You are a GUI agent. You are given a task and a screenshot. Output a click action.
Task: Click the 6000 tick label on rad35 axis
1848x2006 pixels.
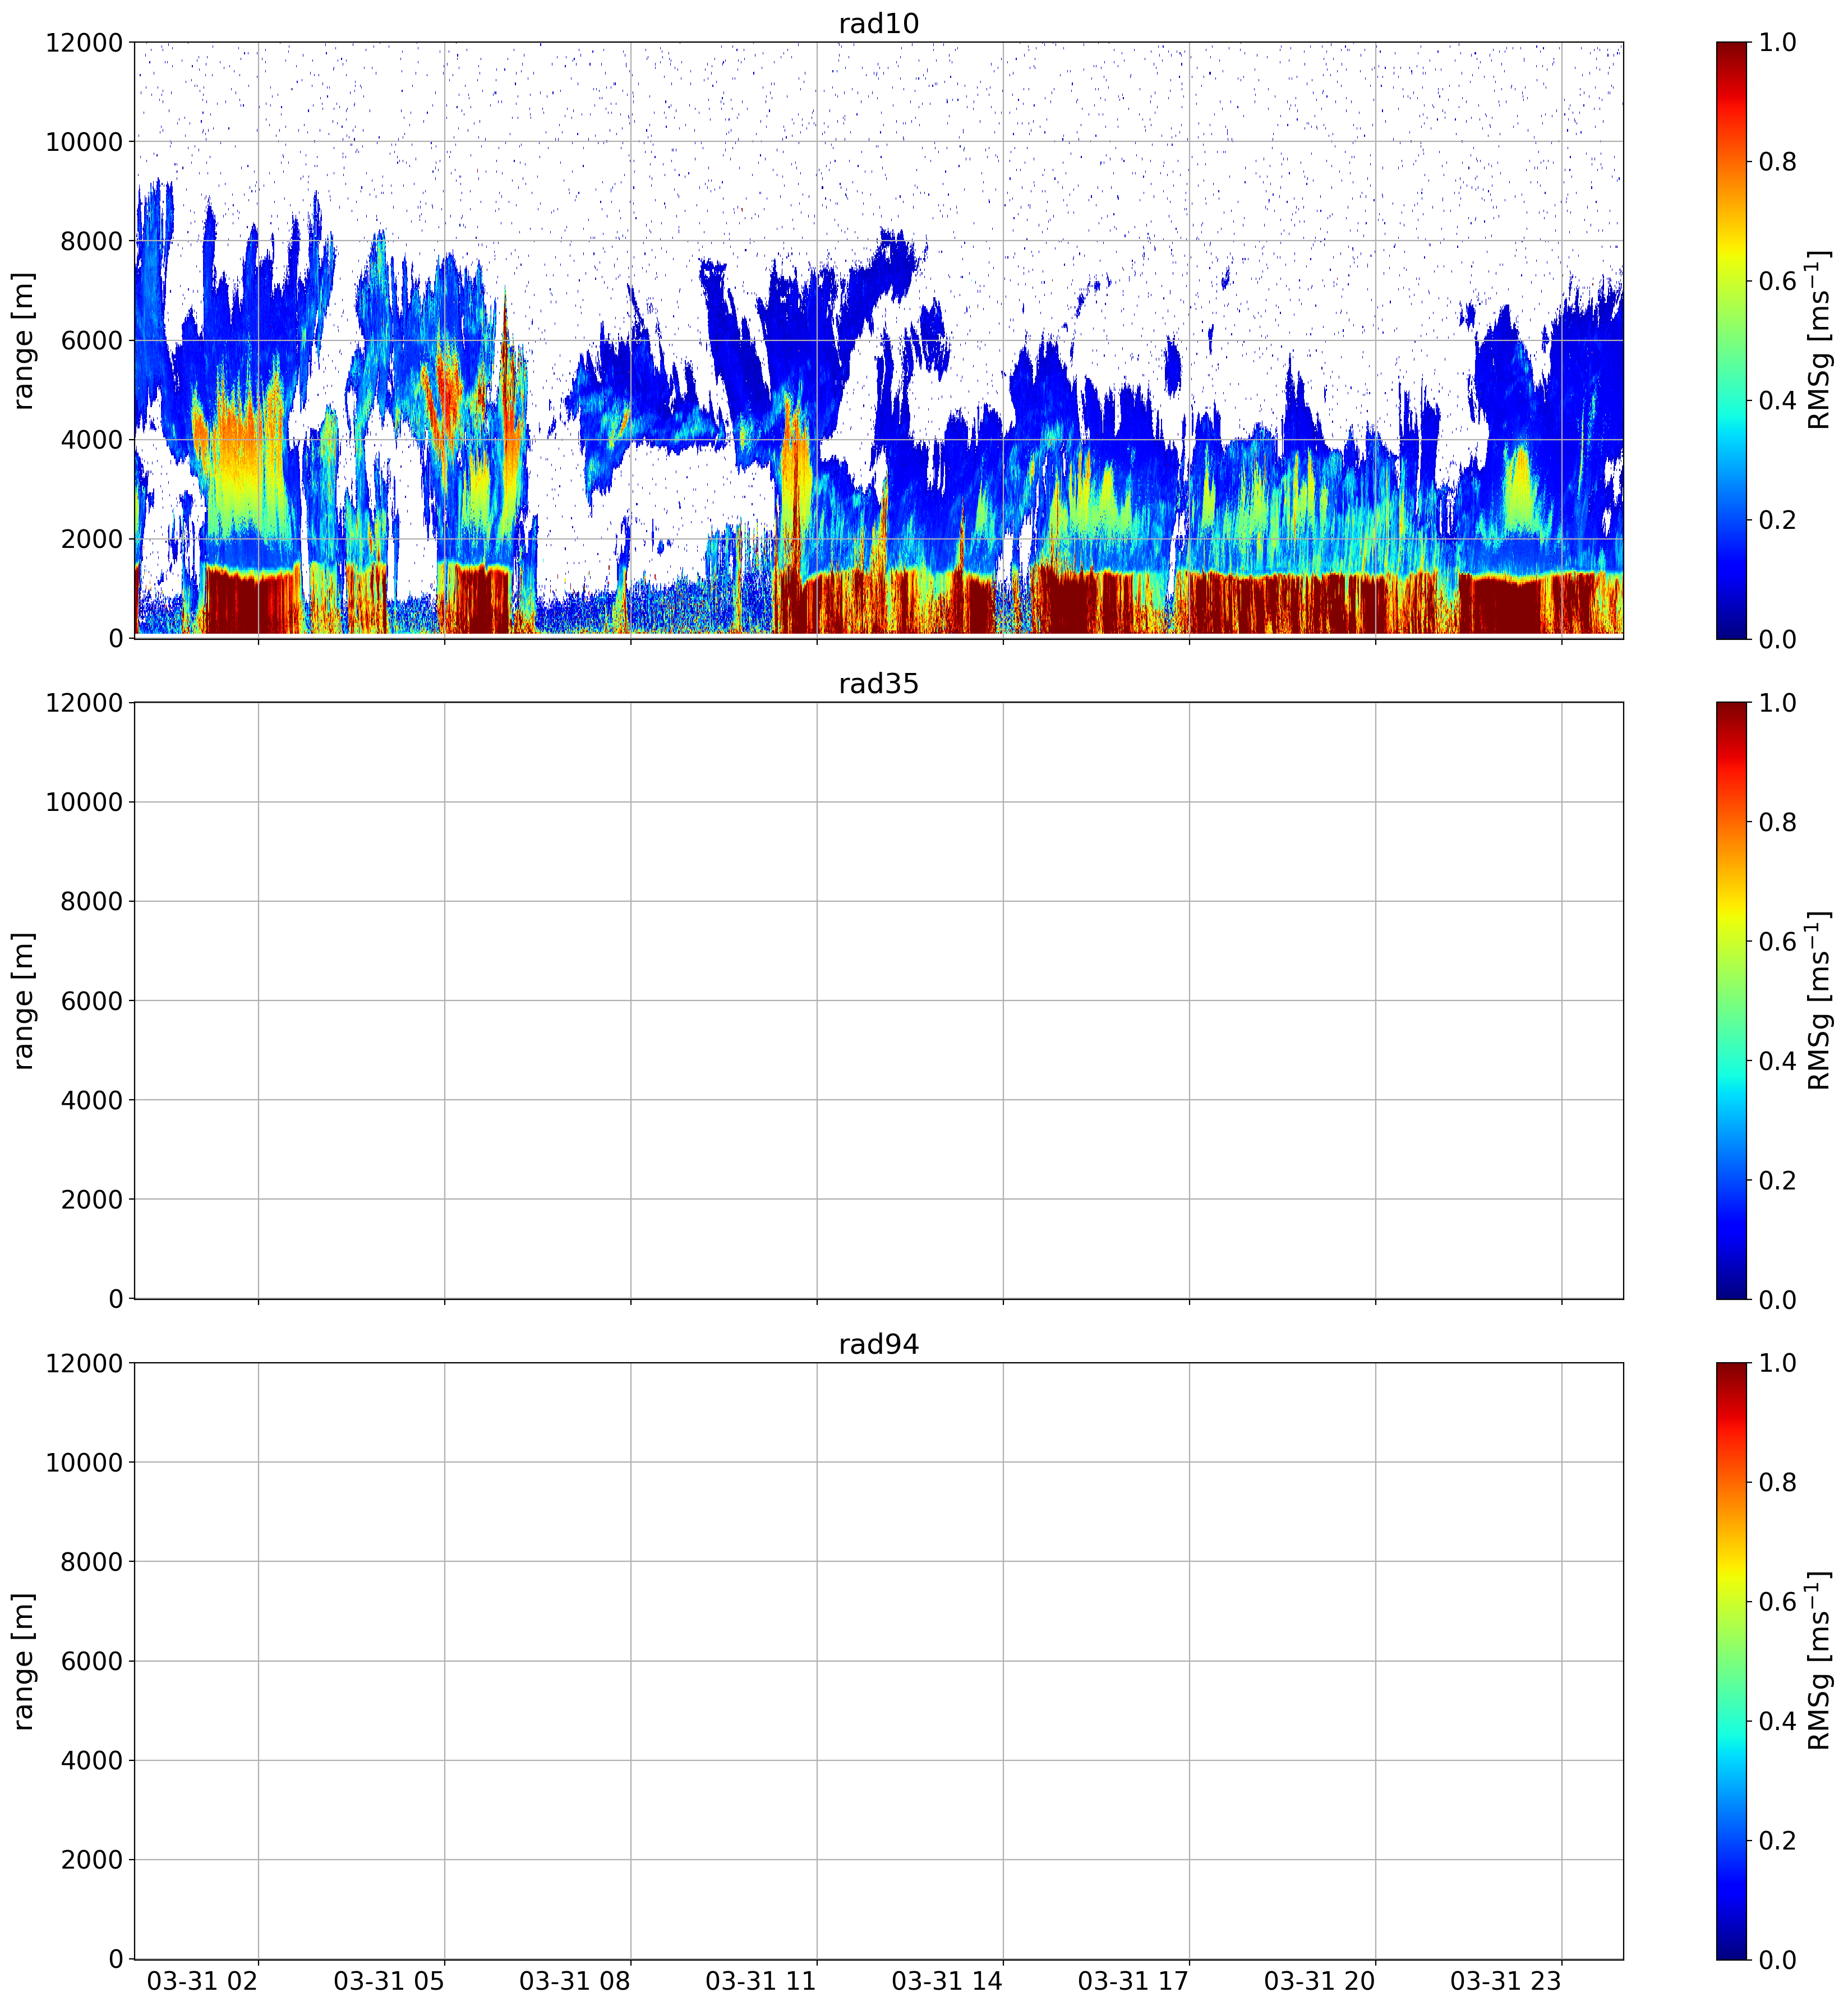click(x=92, y=1001)
